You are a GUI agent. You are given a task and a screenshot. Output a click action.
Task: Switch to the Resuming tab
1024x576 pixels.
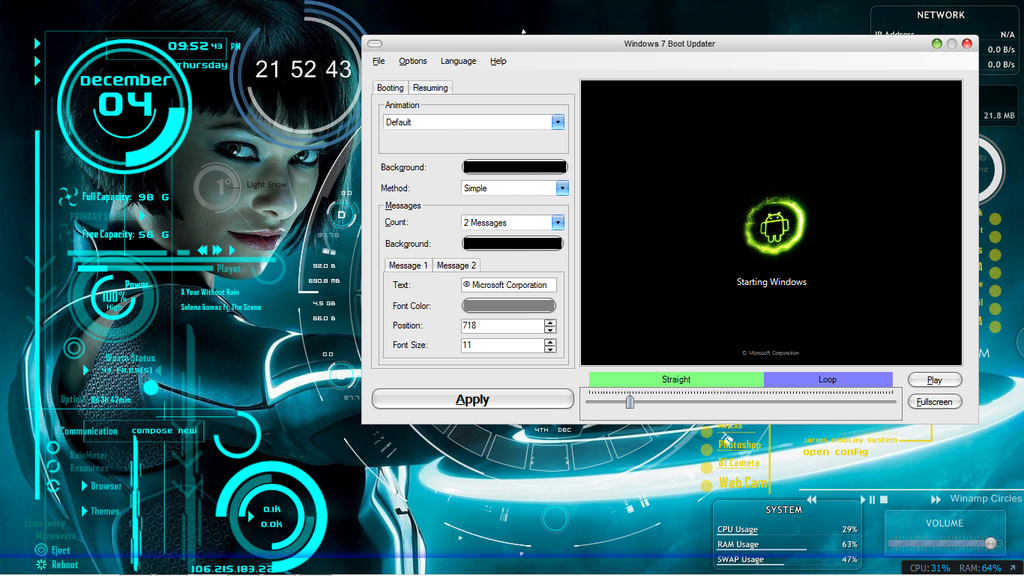[x=430, y=88]
